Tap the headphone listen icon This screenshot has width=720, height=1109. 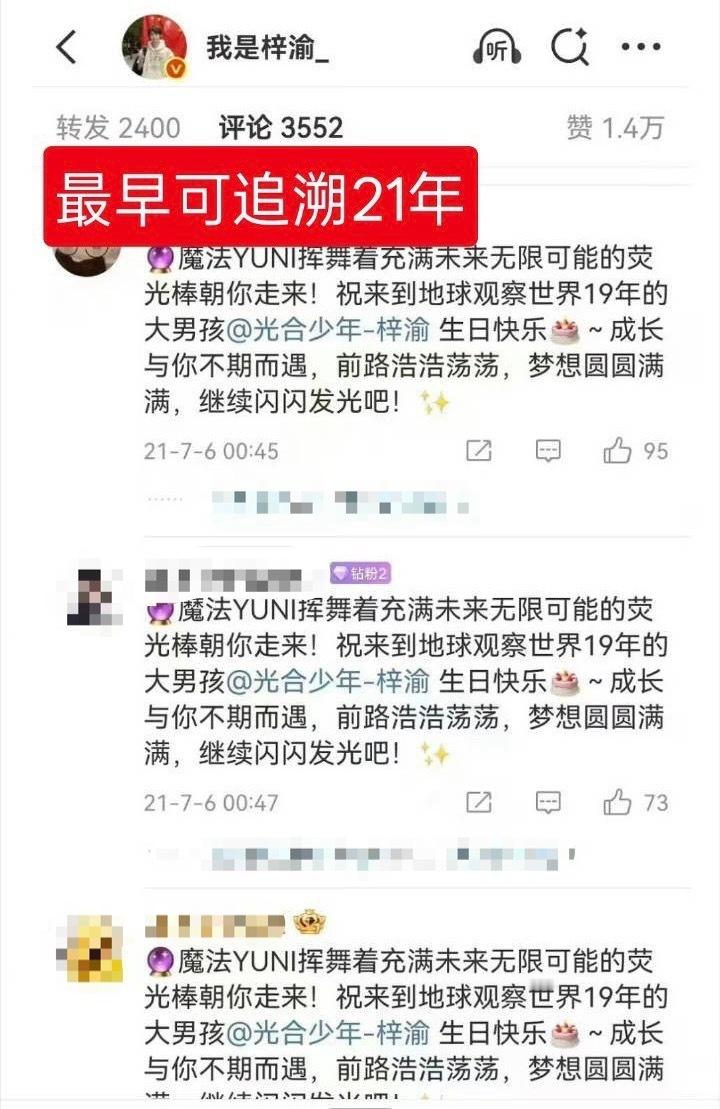click(x=497, y=47)
